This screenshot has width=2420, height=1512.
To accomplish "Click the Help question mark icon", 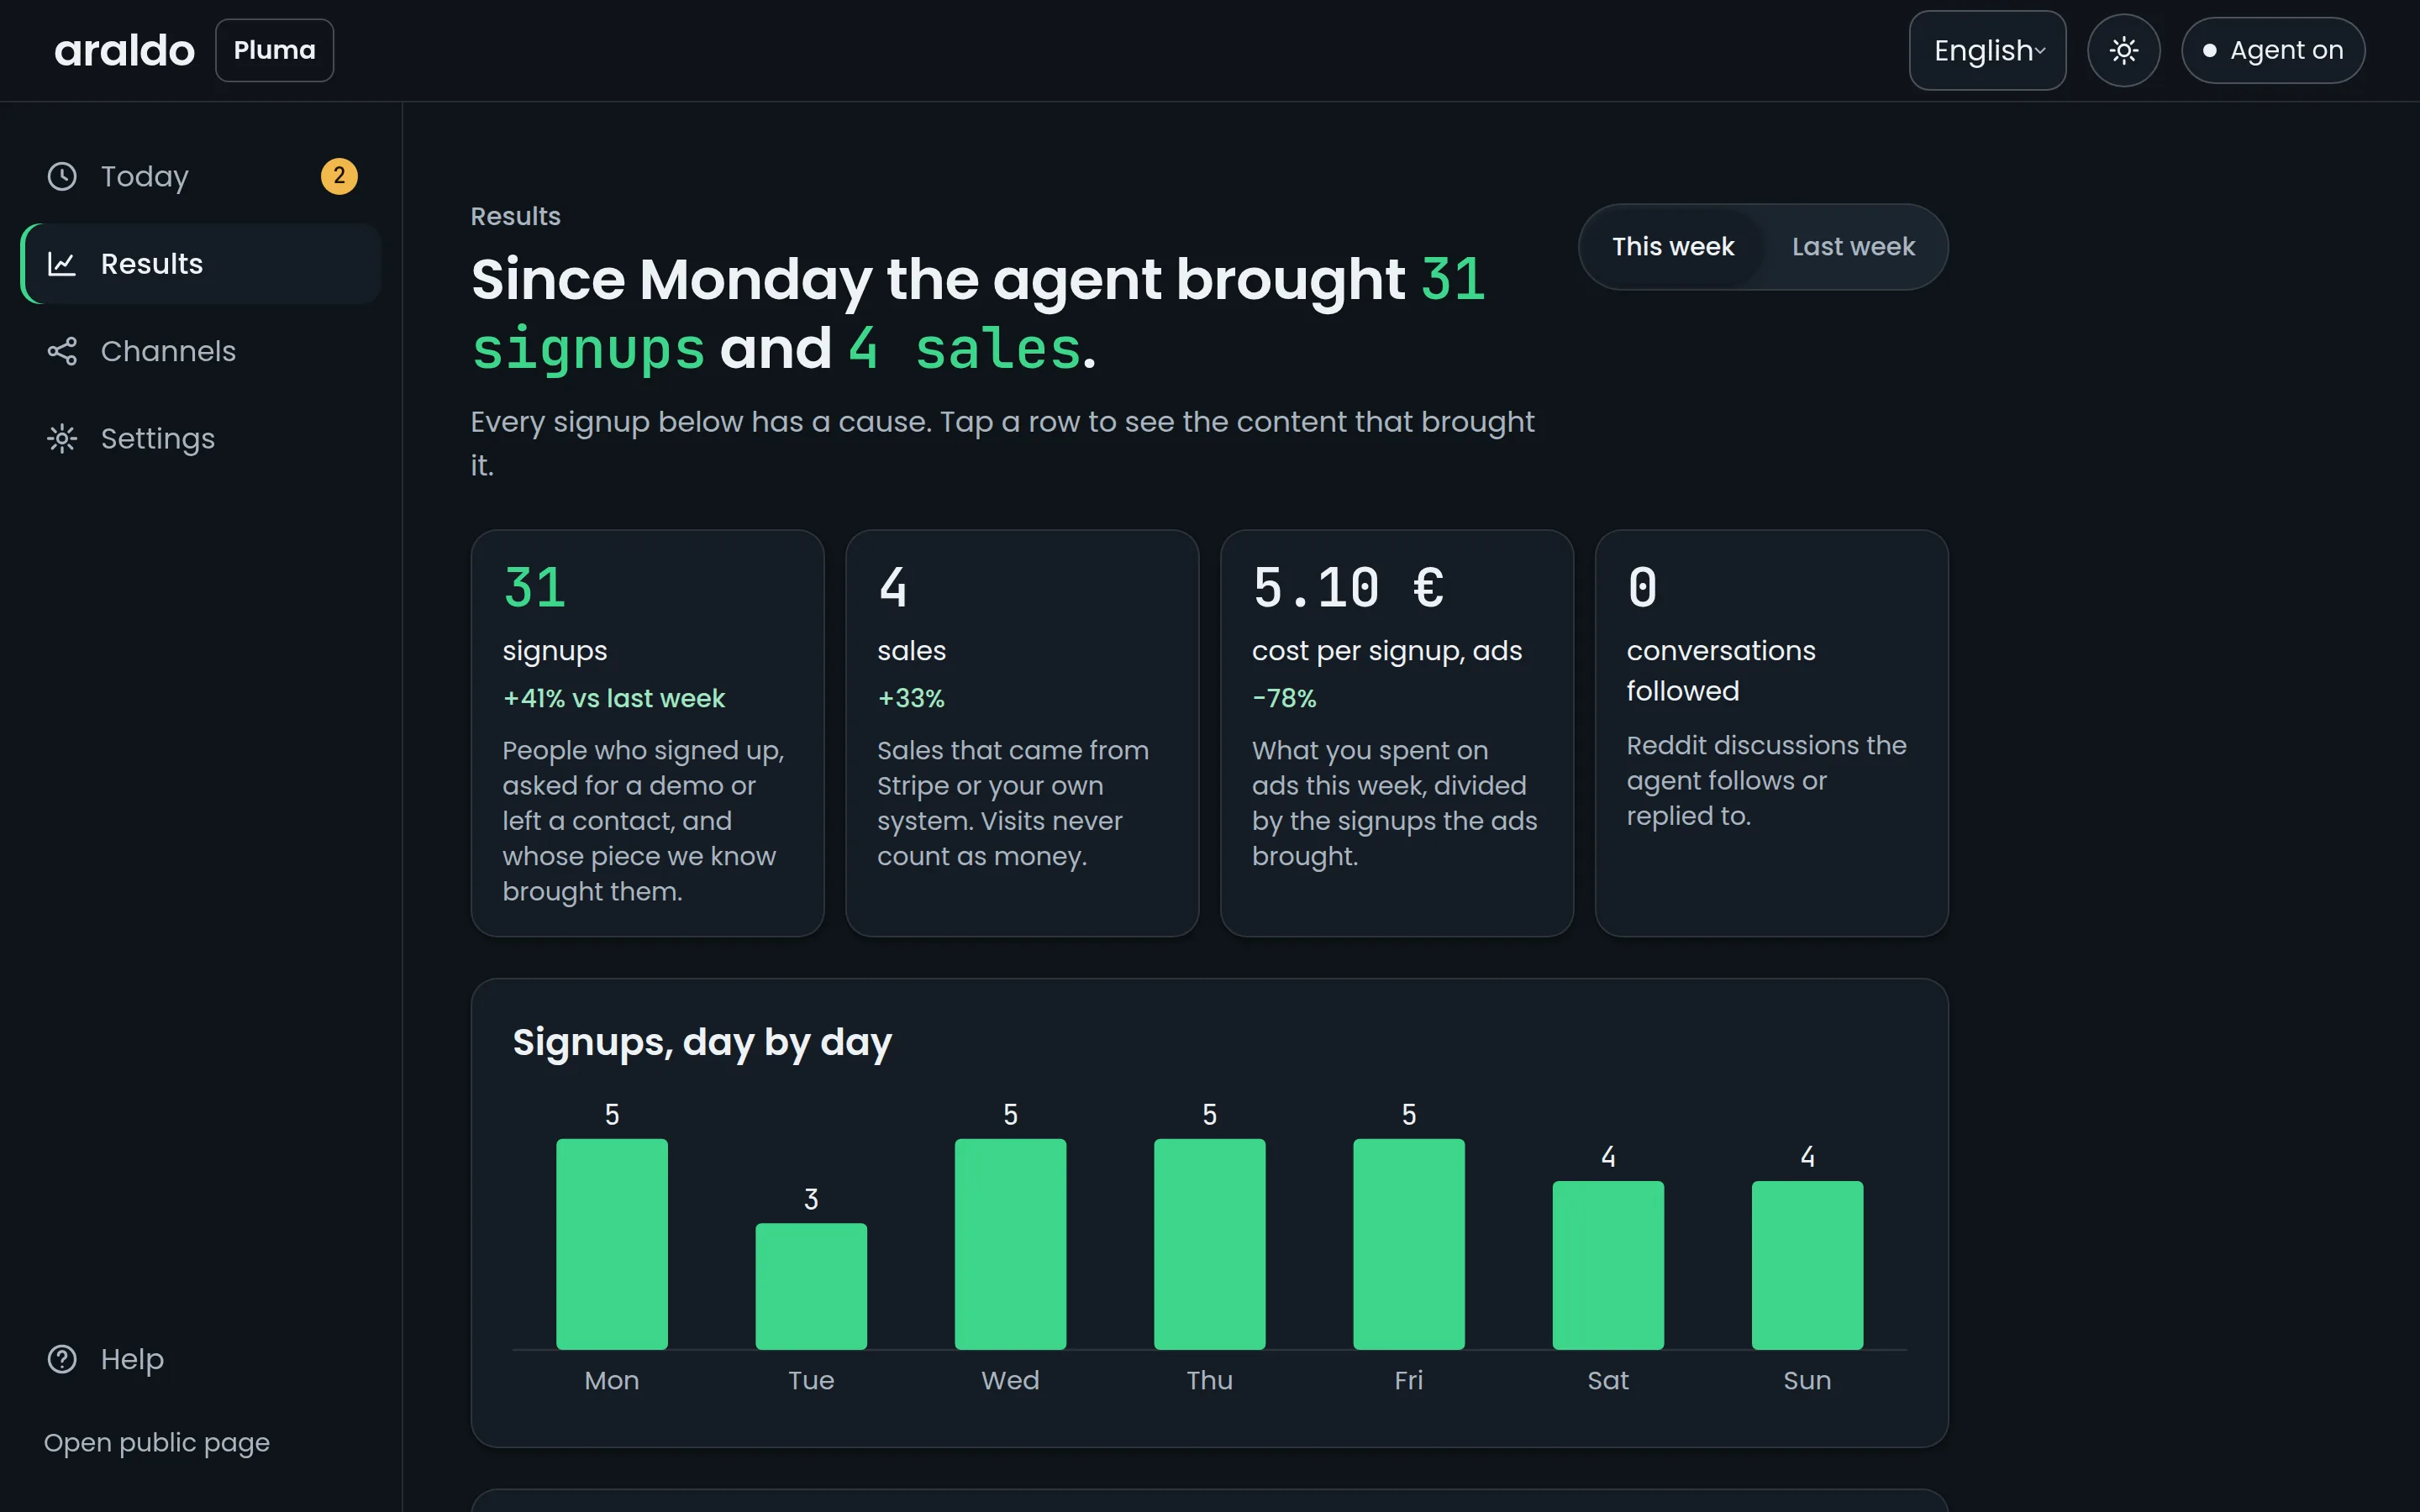I will pyautogui.click(x=62, y=1359).
